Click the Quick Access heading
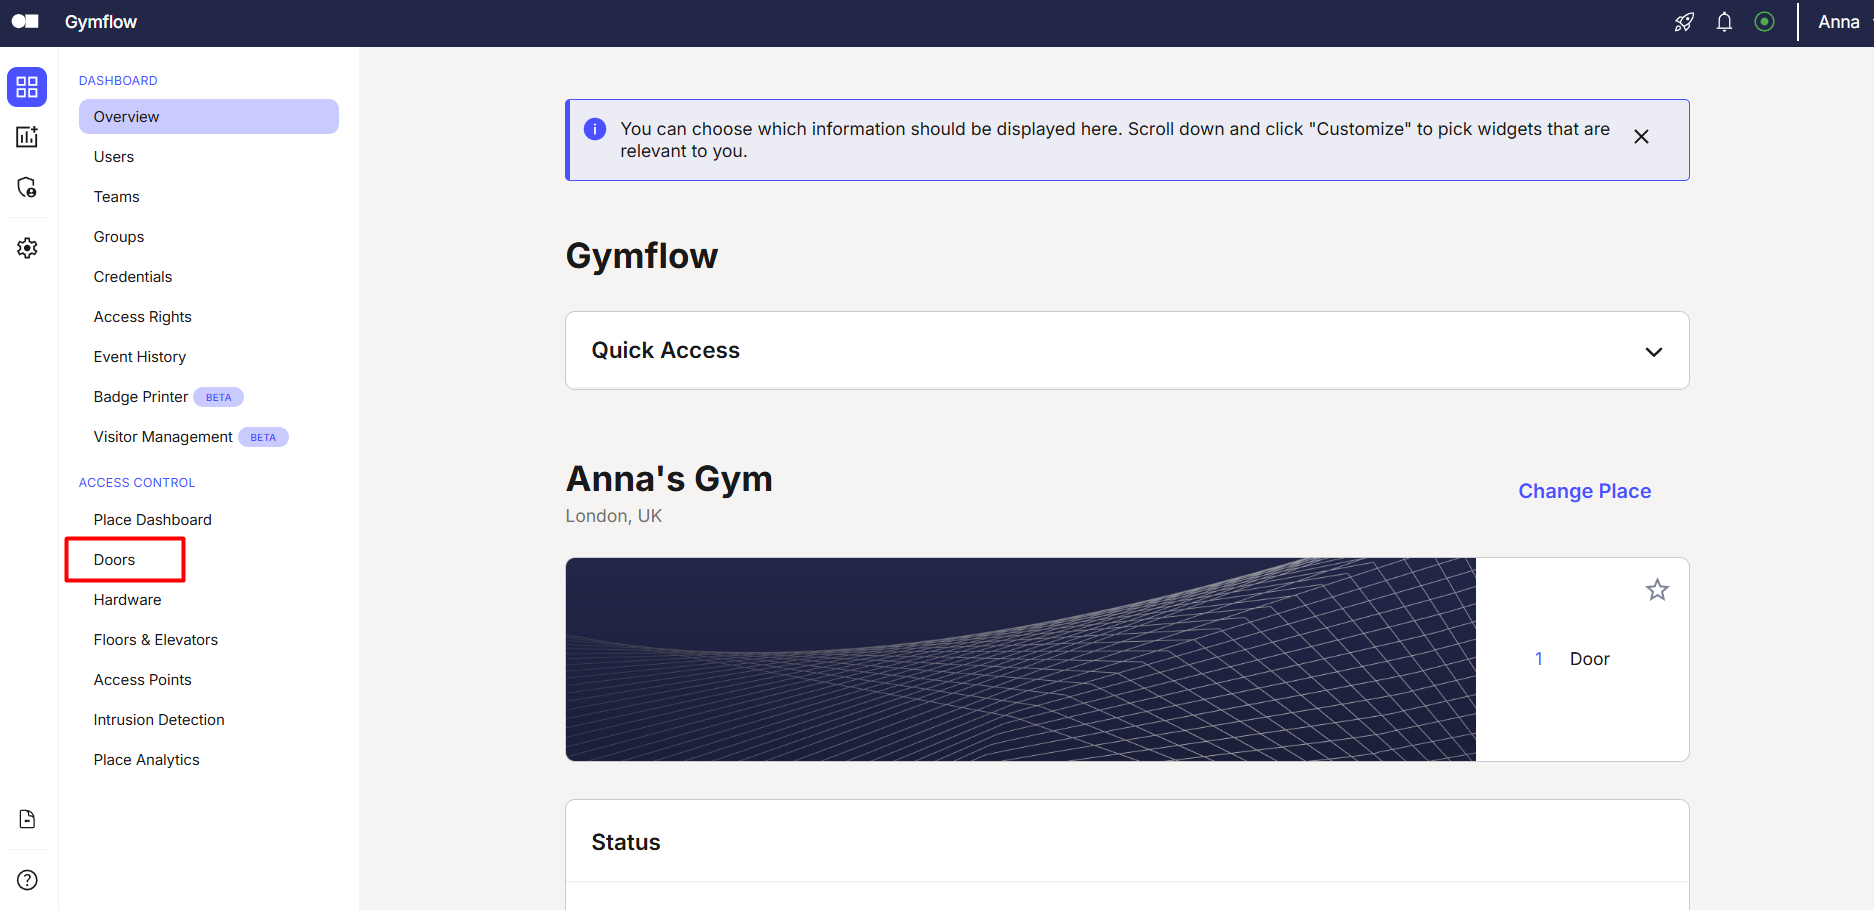 click(666, 350)
